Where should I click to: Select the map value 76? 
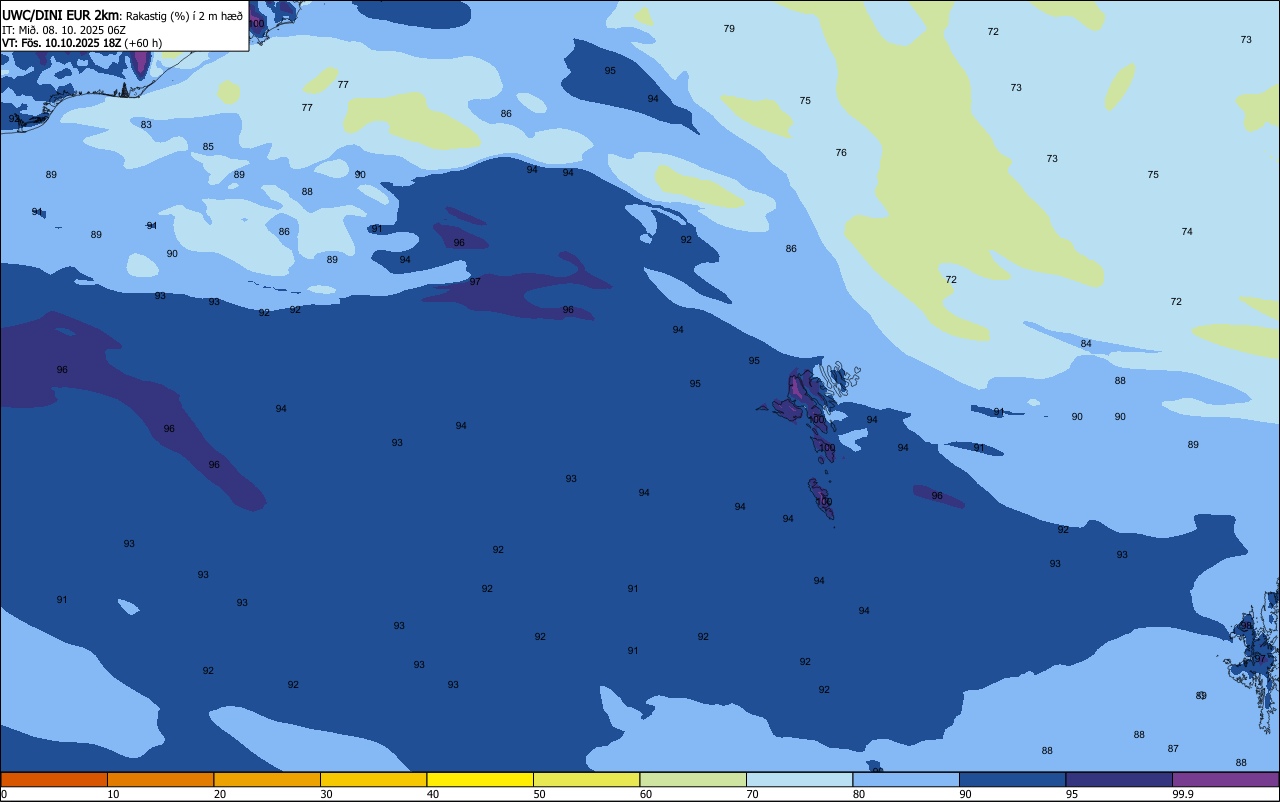tap(841, 153)
